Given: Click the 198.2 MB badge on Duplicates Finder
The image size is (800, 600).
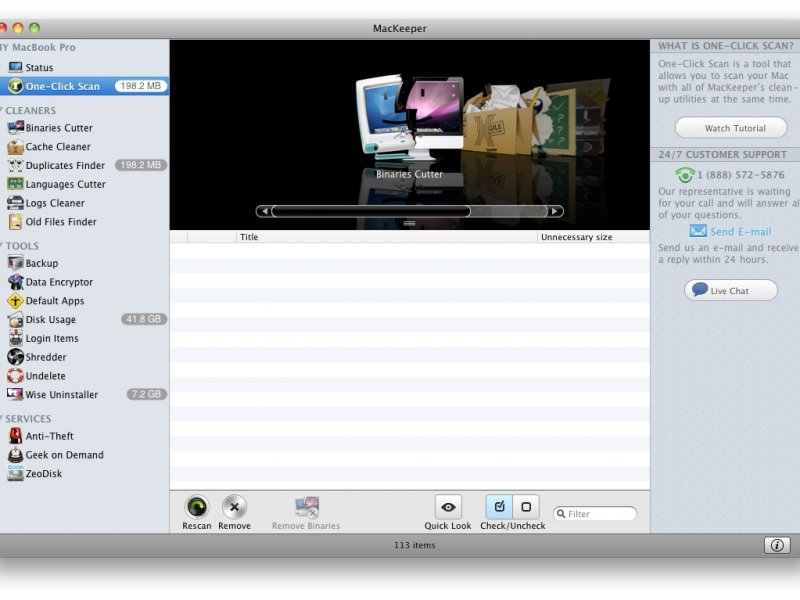Looking at the screenshot, I should [x=141, y=165].
